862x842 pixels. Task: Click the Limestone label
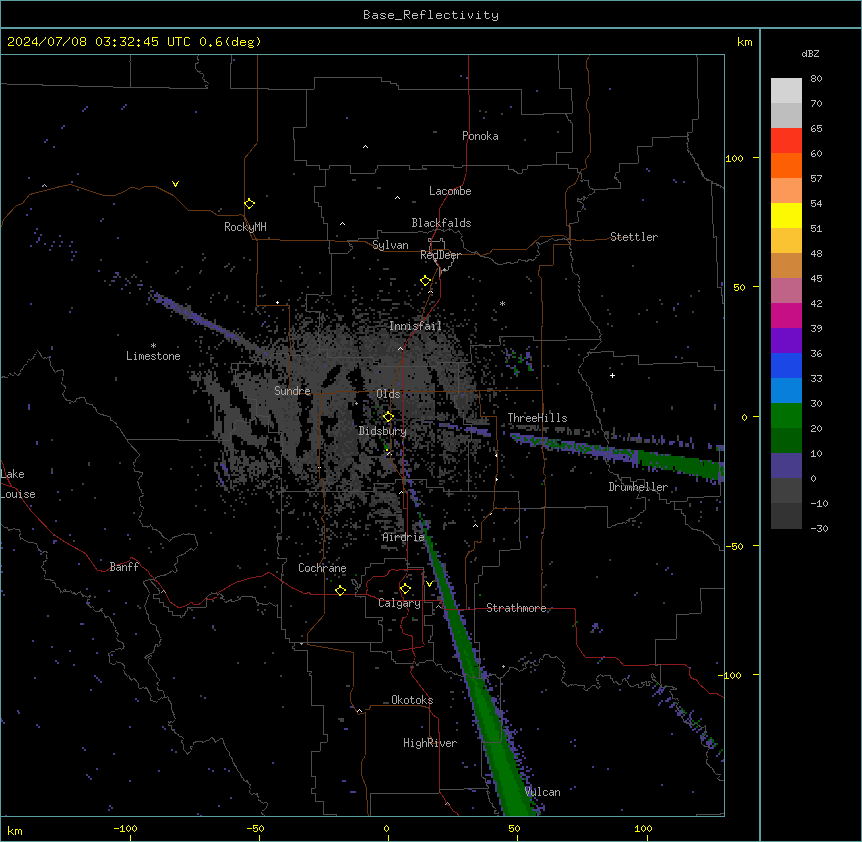[153, 356]
